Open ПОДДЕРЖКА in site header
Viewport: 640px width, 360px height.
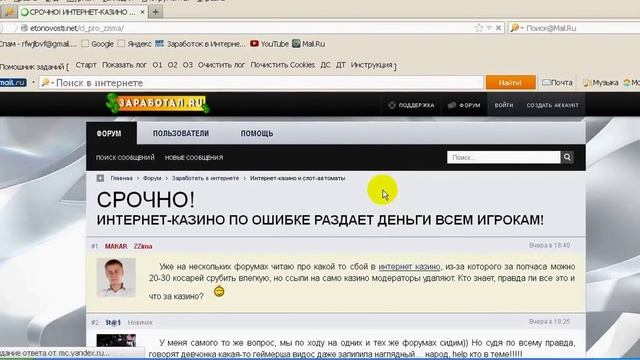pyautogui.click(x=411, y=105)
